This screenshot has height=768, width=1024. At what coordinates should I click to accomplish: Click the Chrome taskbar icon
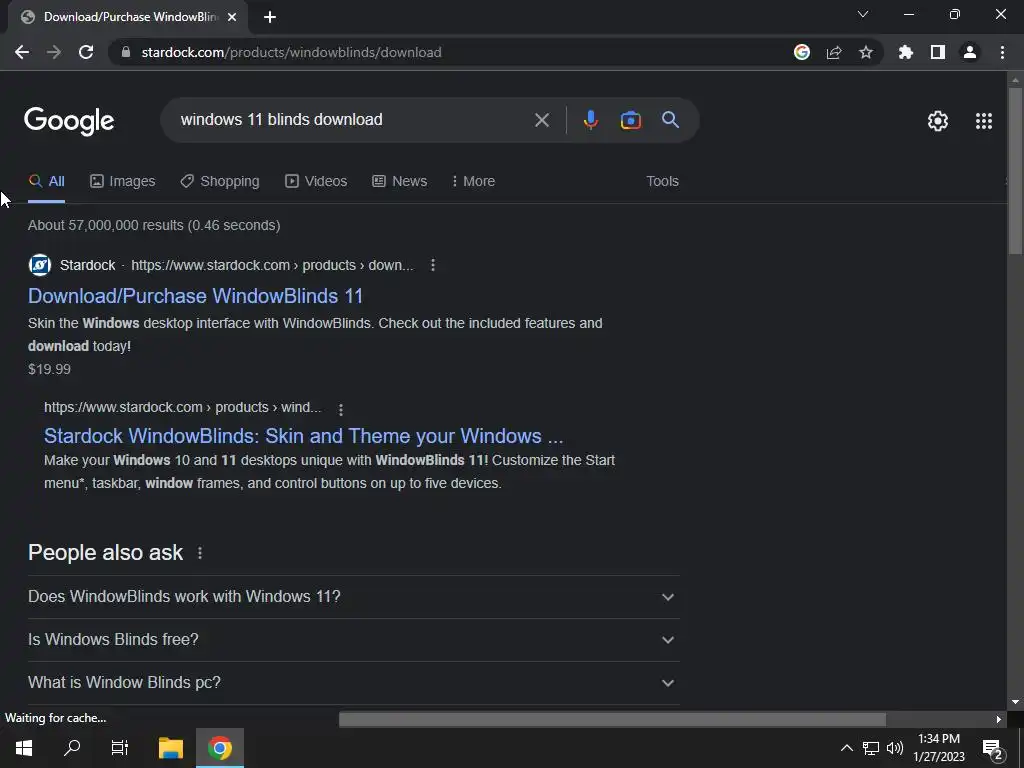click(x=220, y=748)
